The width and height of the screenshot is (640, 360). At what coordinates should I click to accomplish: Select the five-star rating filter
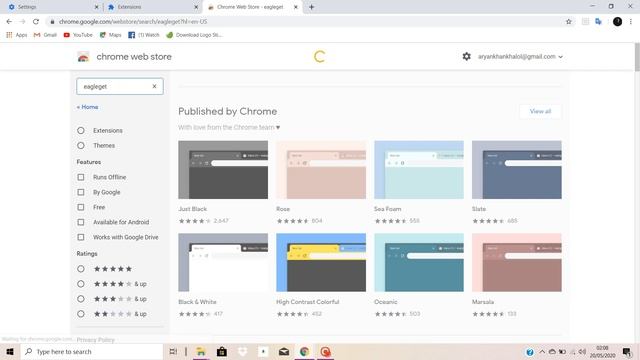point(81,269)
